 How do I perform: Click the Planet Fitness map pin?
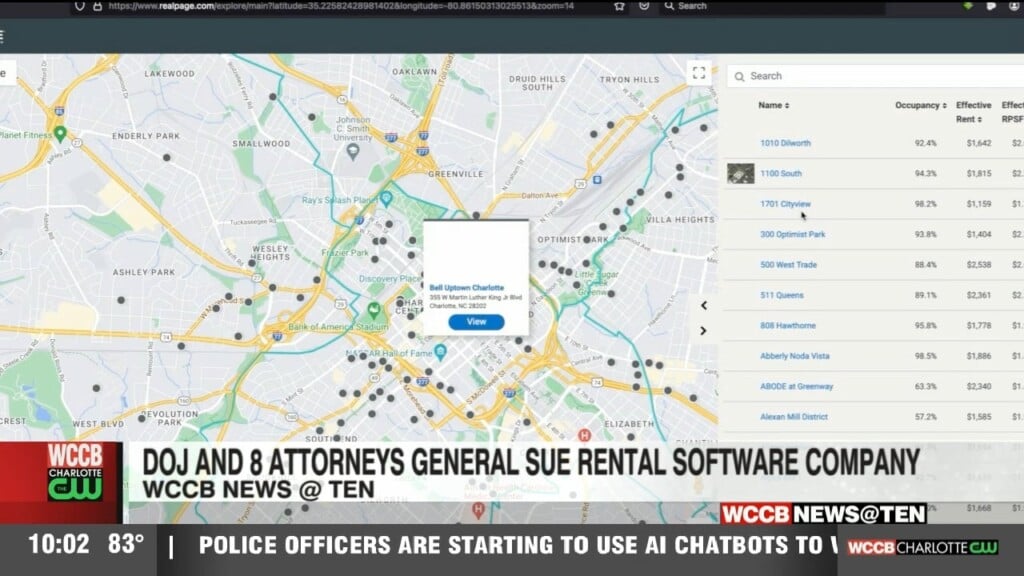click(60, 134)
